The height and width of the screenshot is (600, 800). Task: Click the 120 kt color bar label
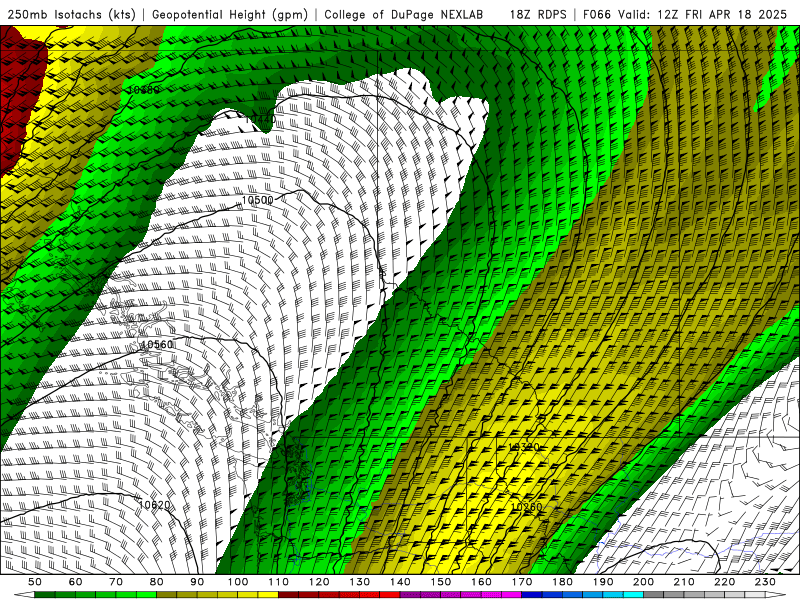coord(319,582)
